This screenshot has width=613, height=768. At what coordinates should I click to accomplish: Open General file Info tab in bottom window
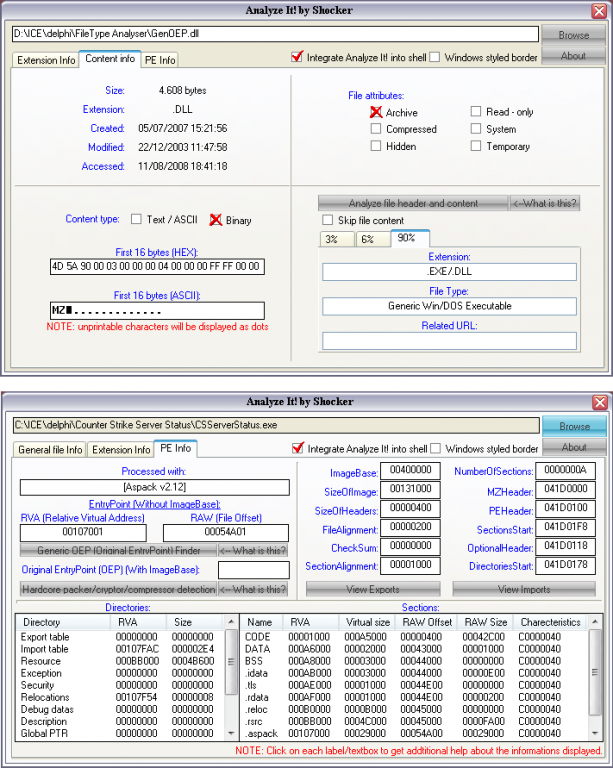click(50, 450)
